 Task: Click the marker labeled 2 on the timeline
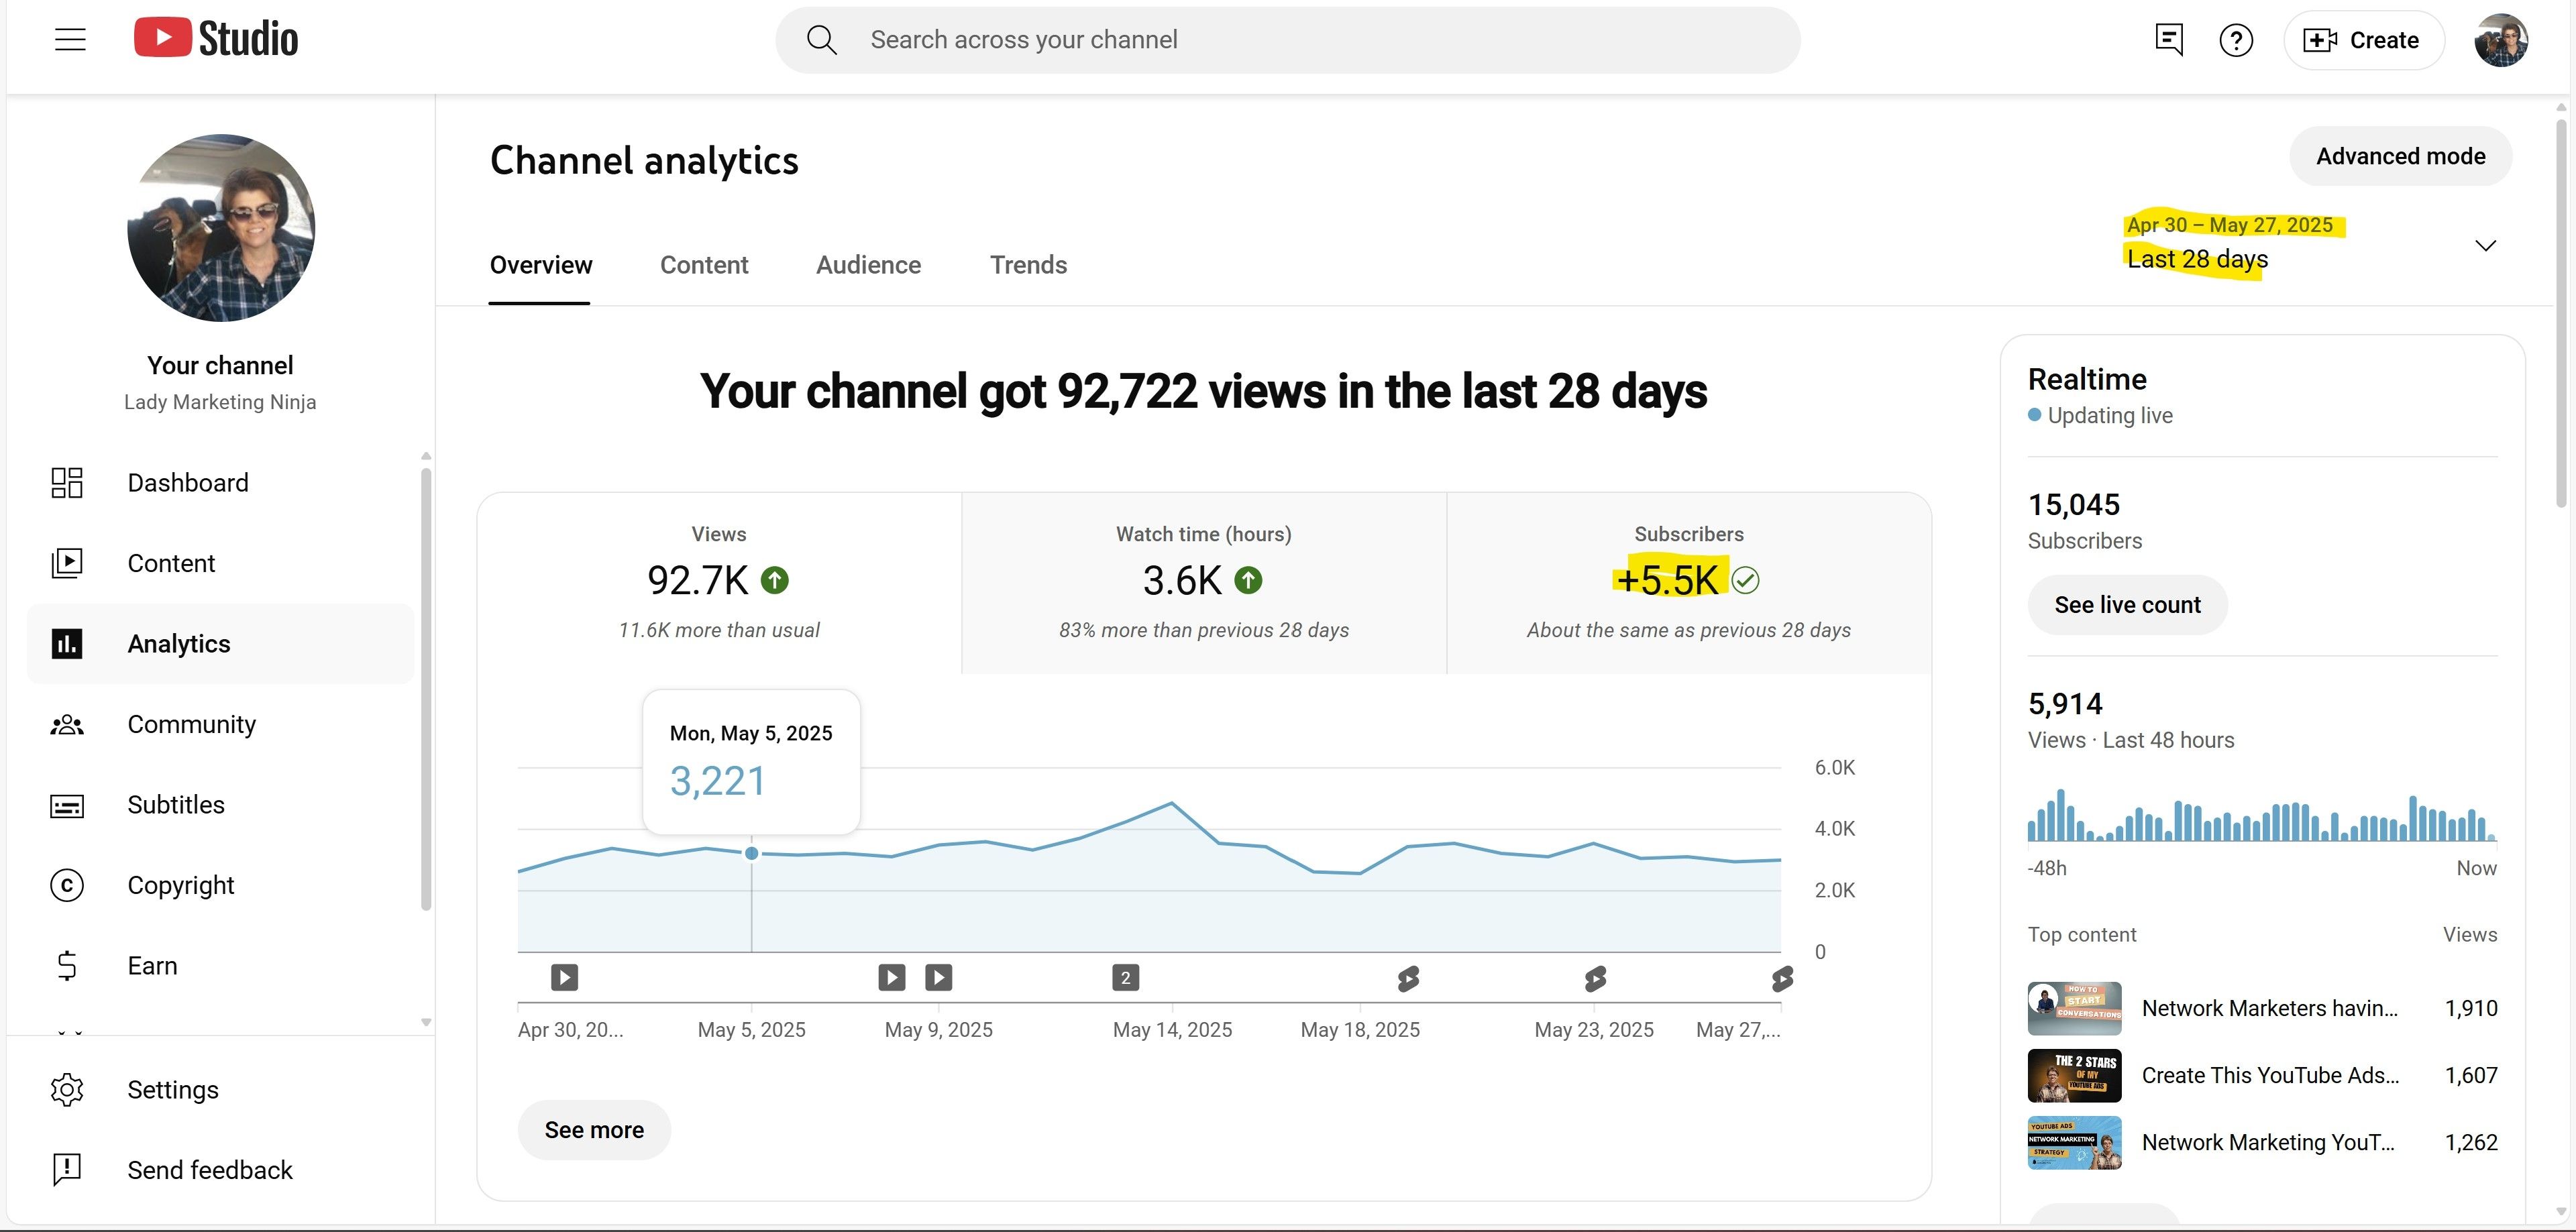(x=1125, y=977)
